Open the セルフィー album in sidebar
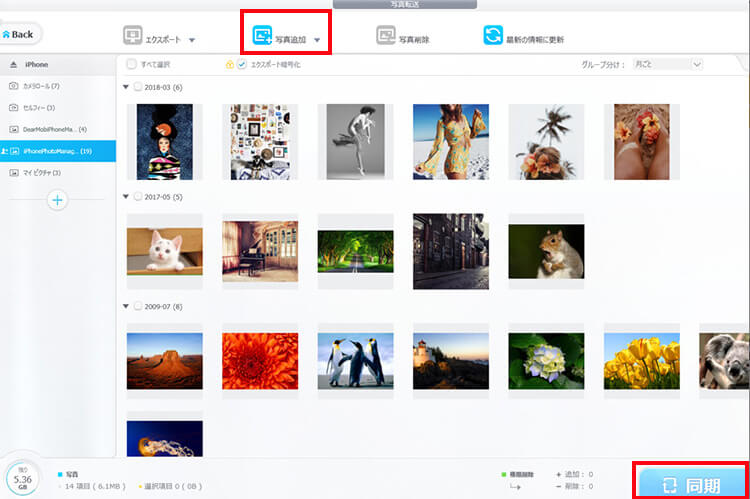This screenshot has height=499, width=750. [38, 107]
